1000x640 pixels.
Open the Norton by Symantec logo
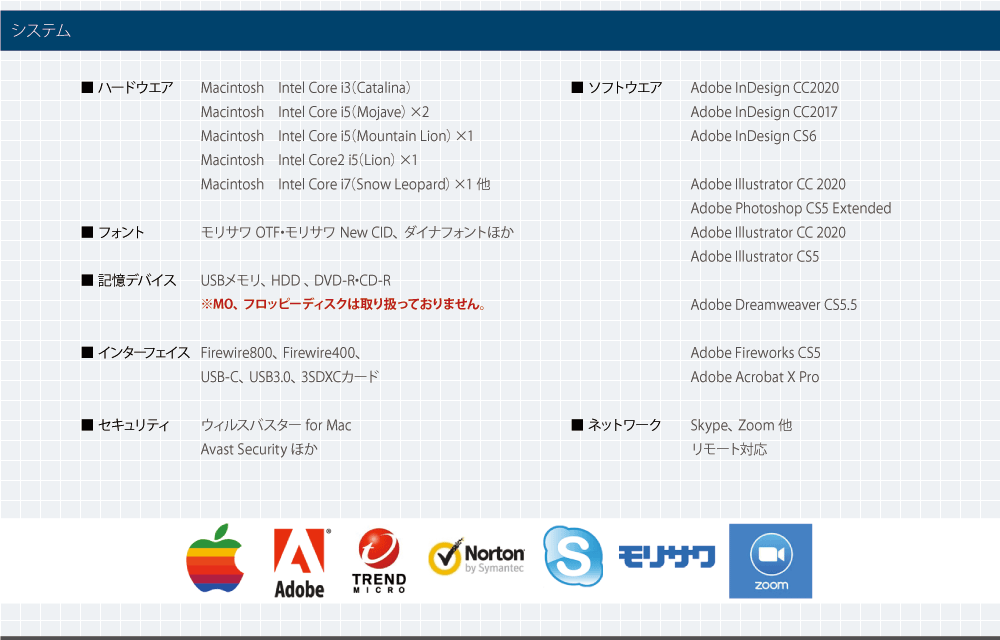(478, 556)
